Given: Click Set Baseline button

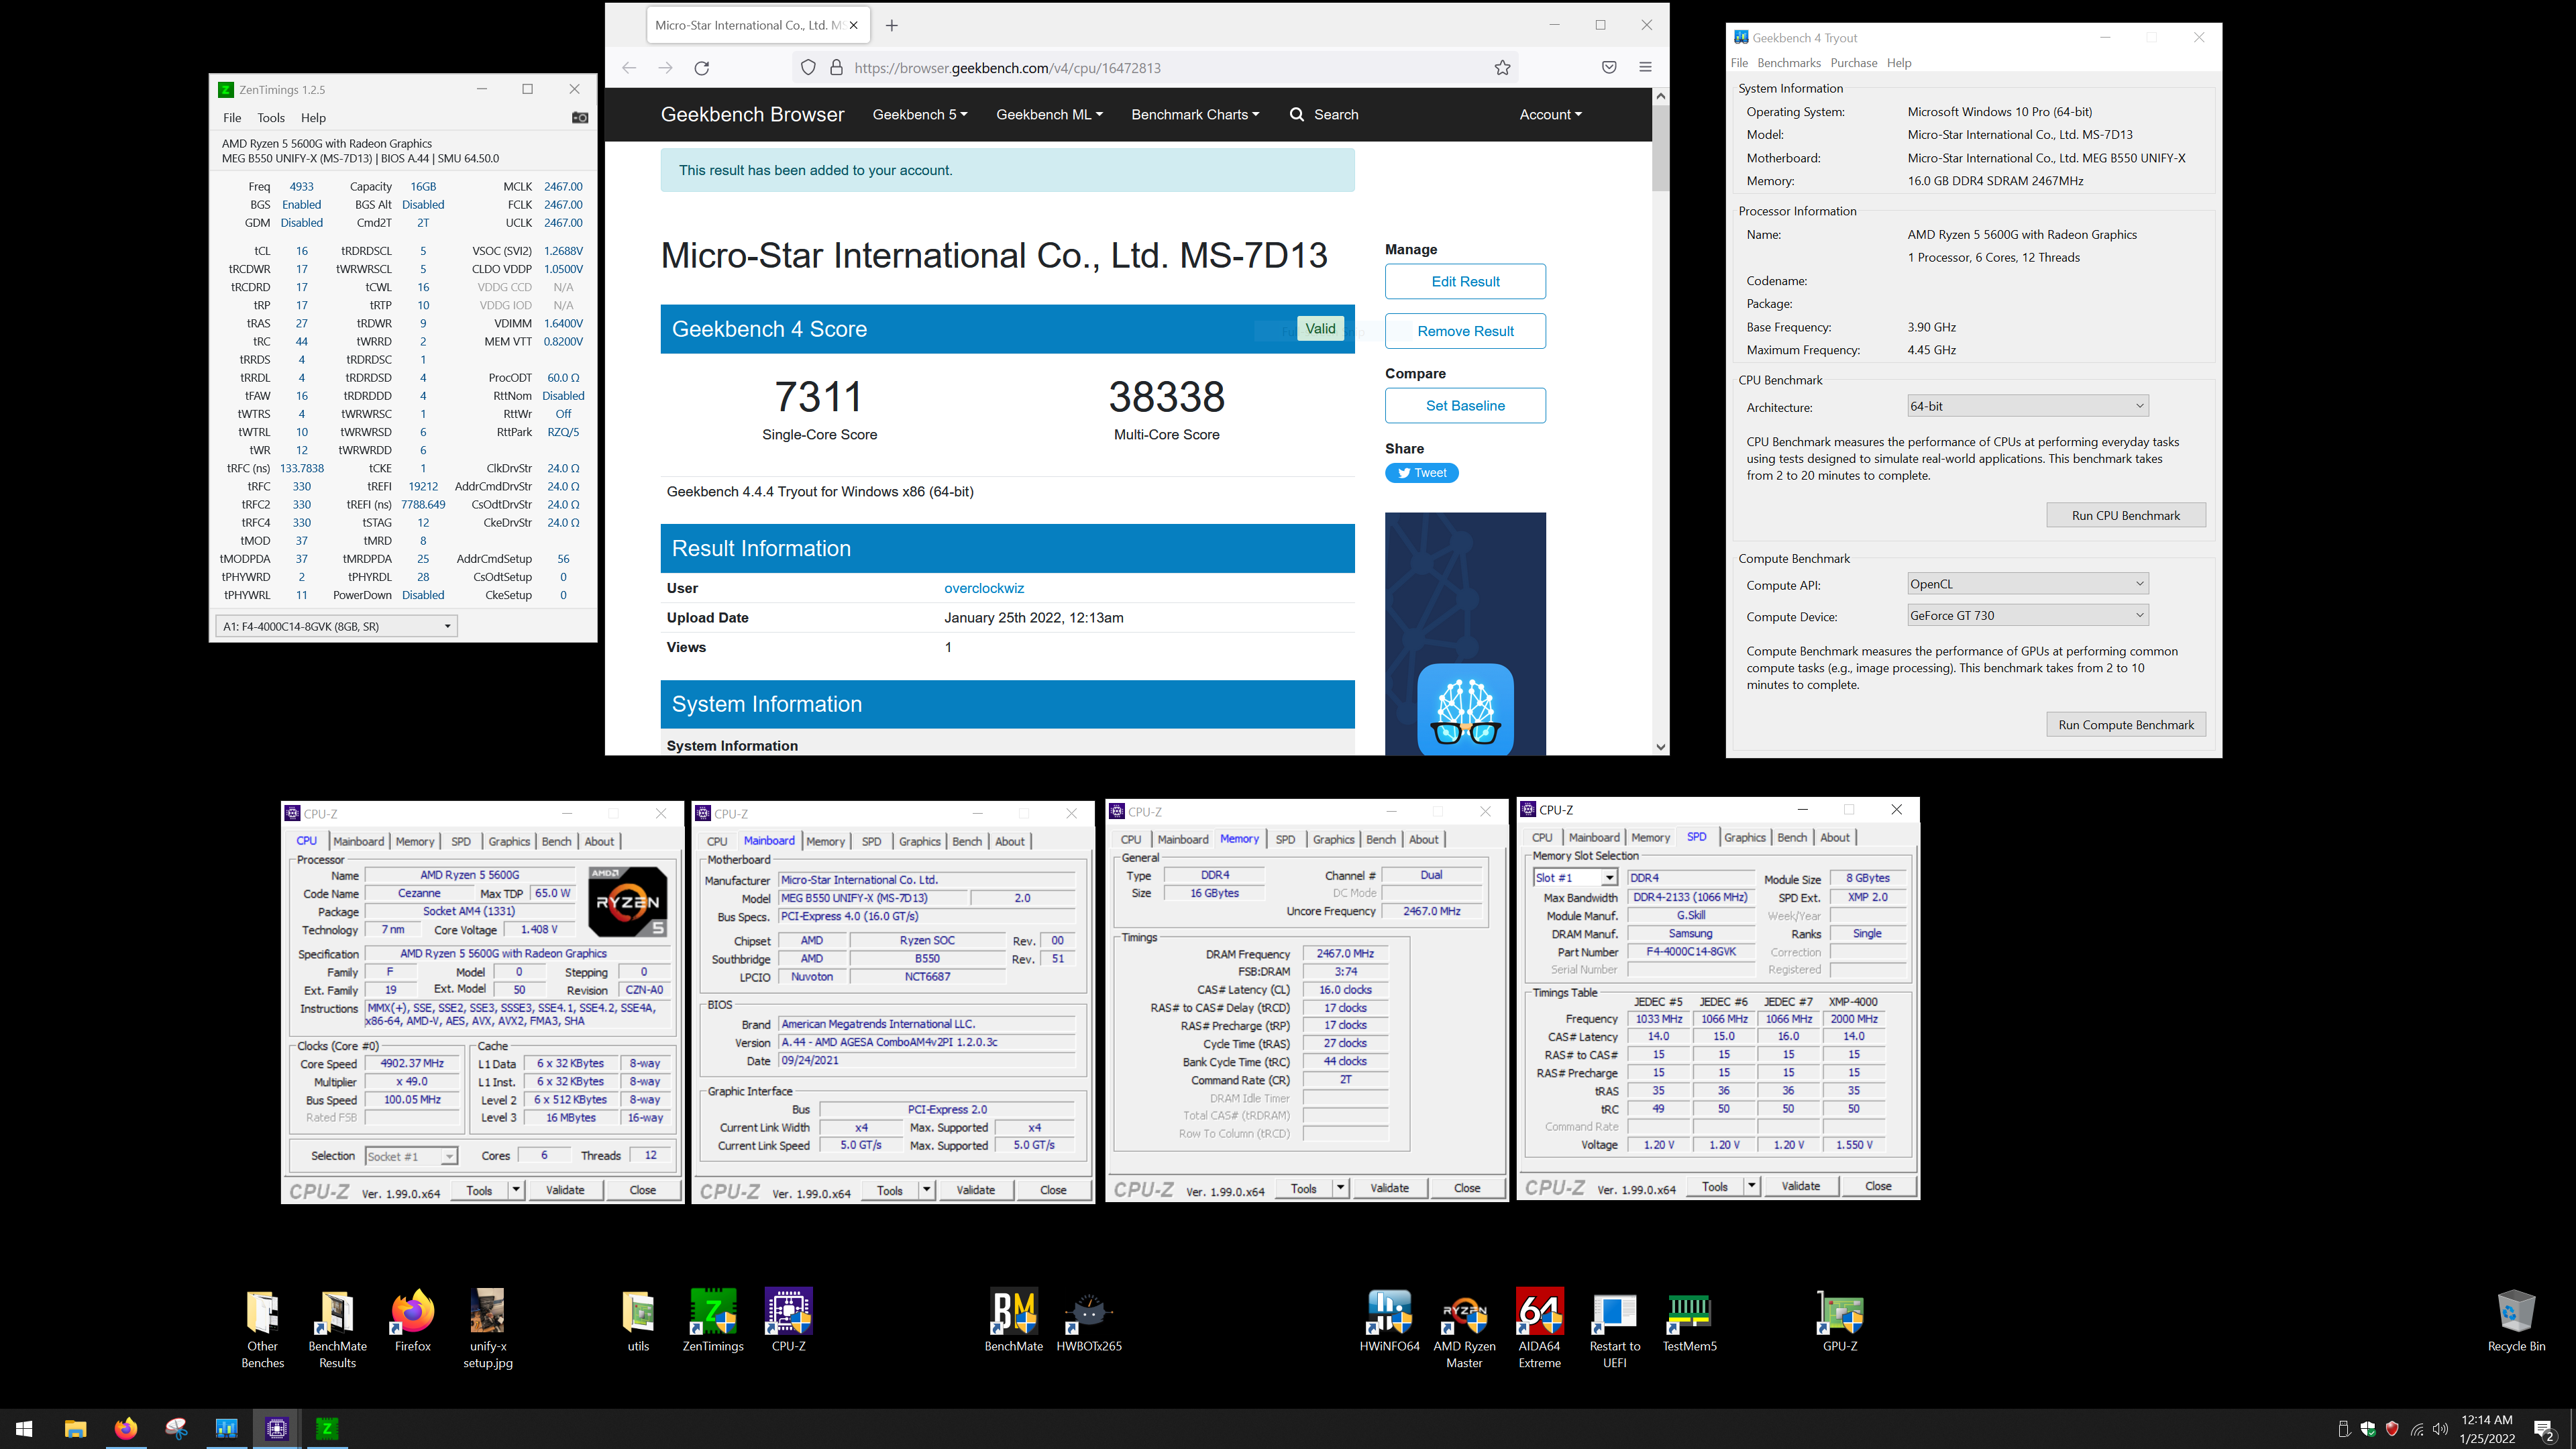Looking at the screenshot, I should (x=1465, y=405).
